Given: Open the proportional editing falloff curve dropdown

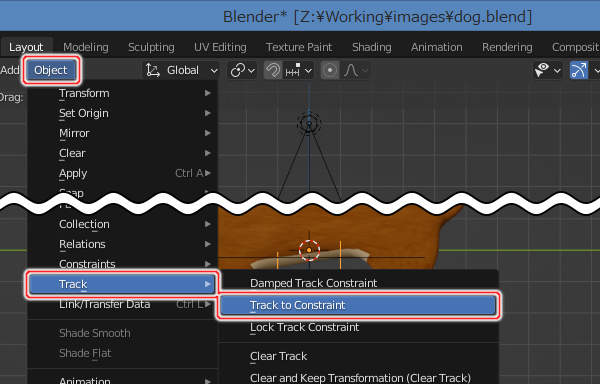Looking at the screenshot, I should coord(356,70).
